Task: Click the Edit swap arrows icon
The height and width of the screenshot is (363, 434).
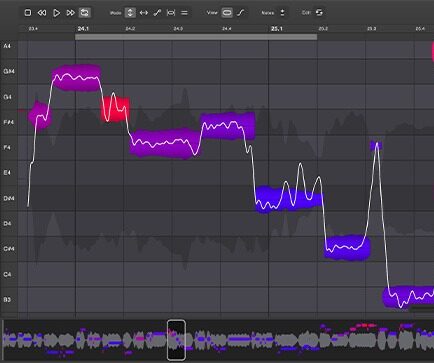Action: point(319,13)
